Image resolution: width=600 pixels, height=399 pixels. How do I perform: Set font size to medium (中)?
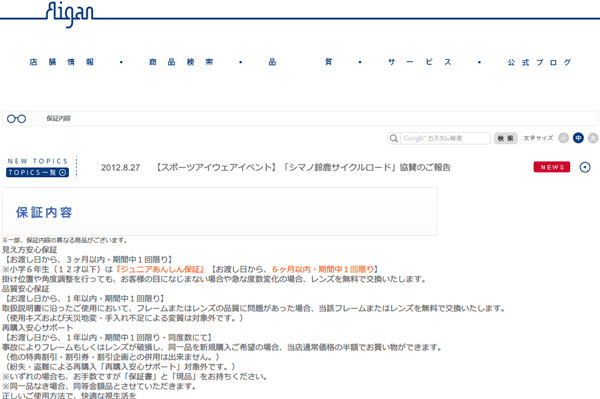pos(578,138)
